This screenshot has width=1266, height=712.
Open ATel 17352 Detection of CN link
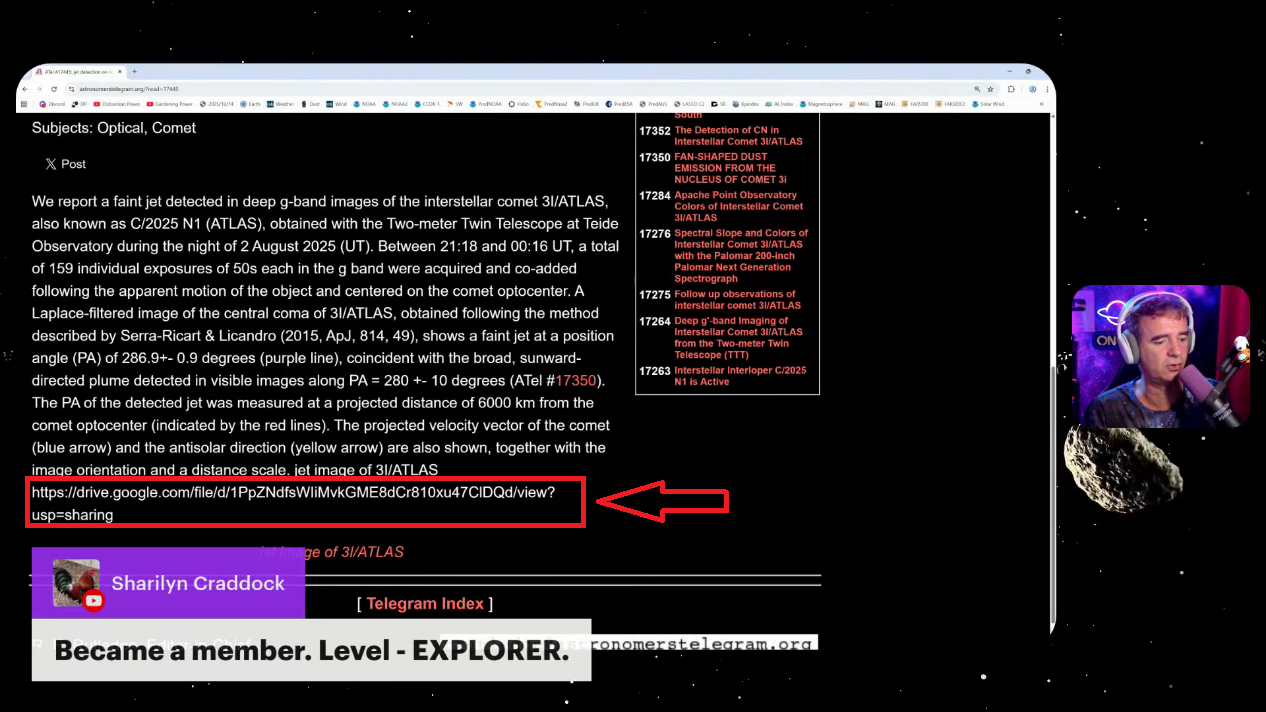pos(738,136)
